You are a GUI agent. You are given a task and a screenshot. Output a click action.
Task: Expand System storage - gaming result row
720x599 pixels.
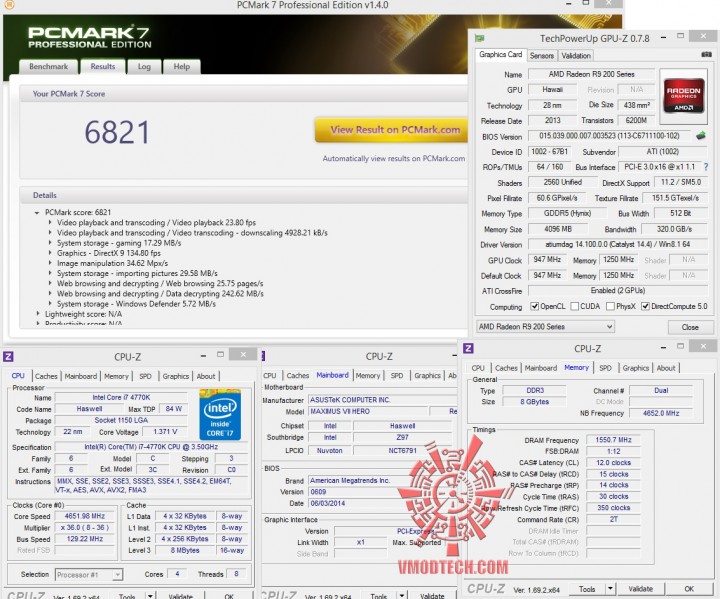click(x=50, y=243)
